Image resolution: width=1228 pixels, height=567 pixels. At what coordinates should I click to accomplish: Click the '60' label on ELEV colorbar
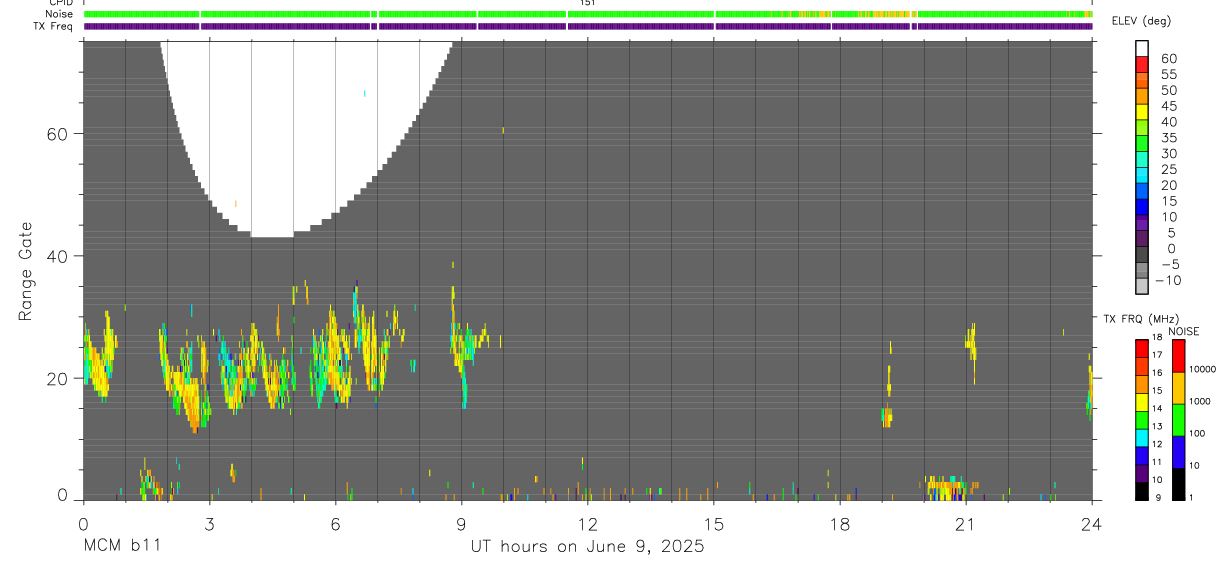tap(1167, 59)
